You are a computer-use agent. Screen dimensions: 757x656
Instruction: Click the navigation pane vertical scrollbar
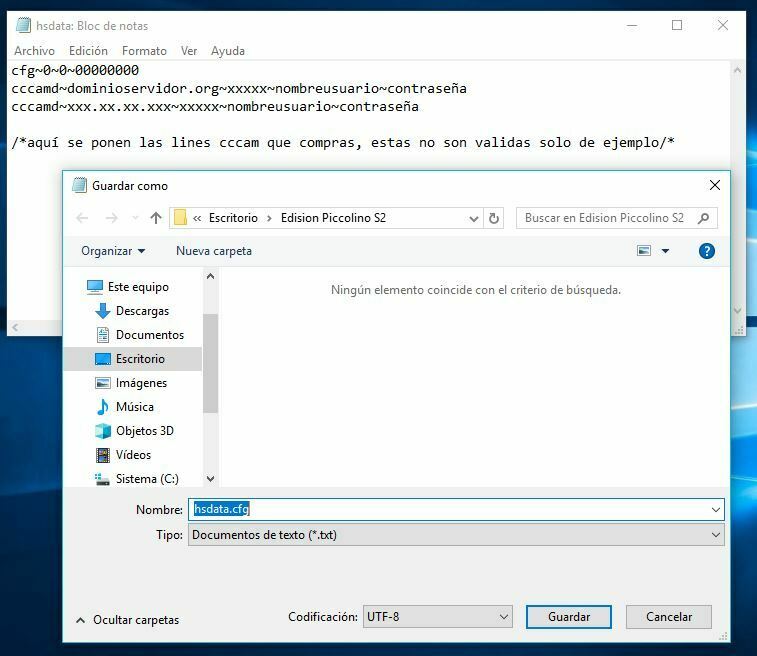pos(210,362)
